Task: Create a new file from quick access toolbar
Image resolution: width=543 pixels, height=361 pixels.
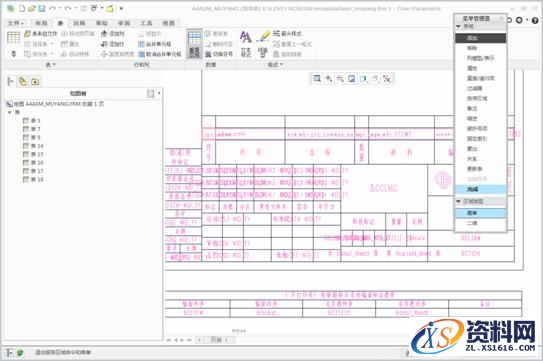Action: coord(22,8)
